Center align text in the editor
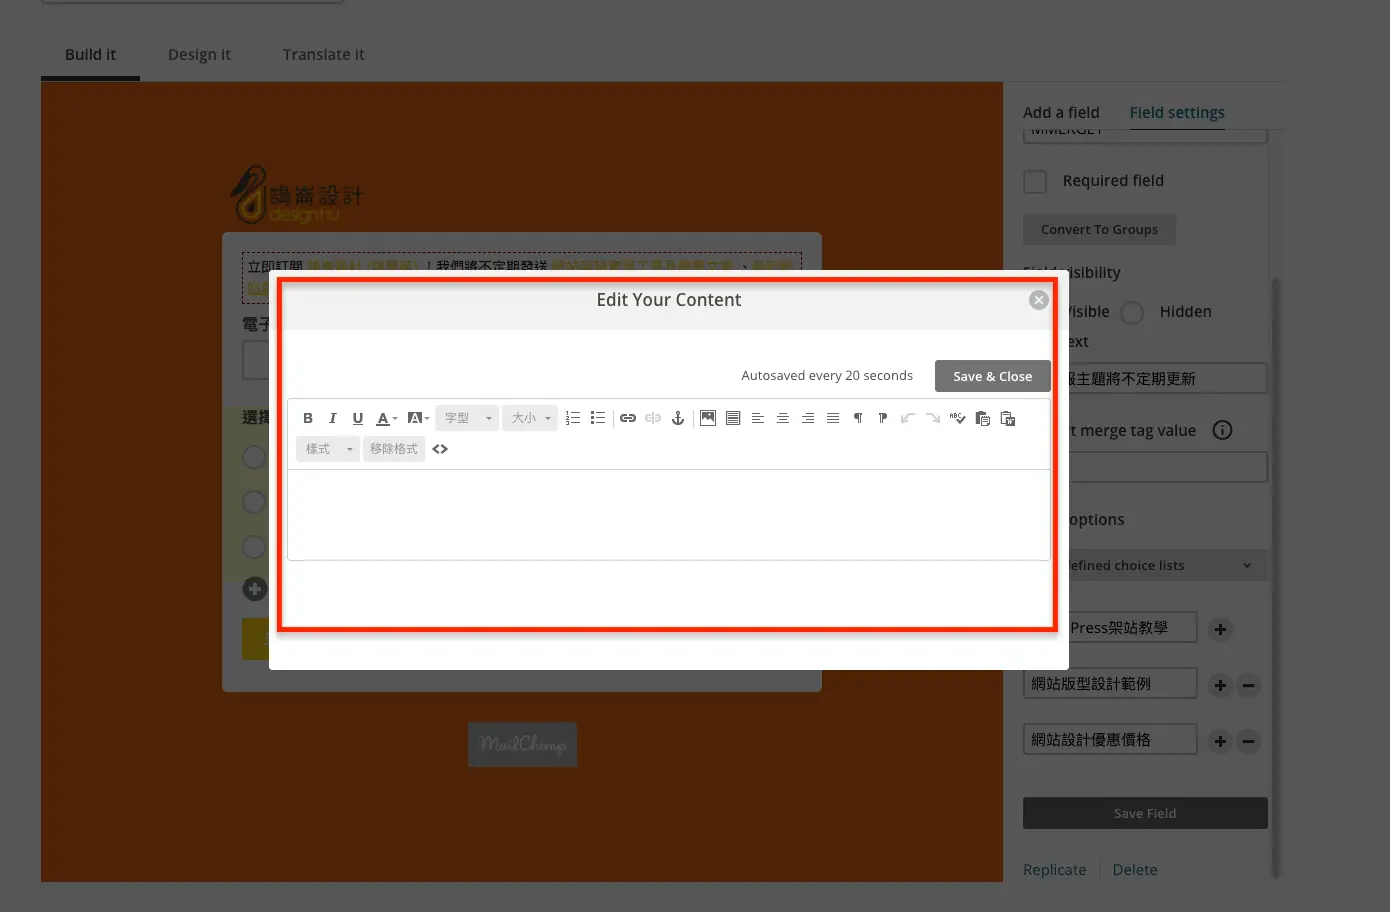 point(783,418)
